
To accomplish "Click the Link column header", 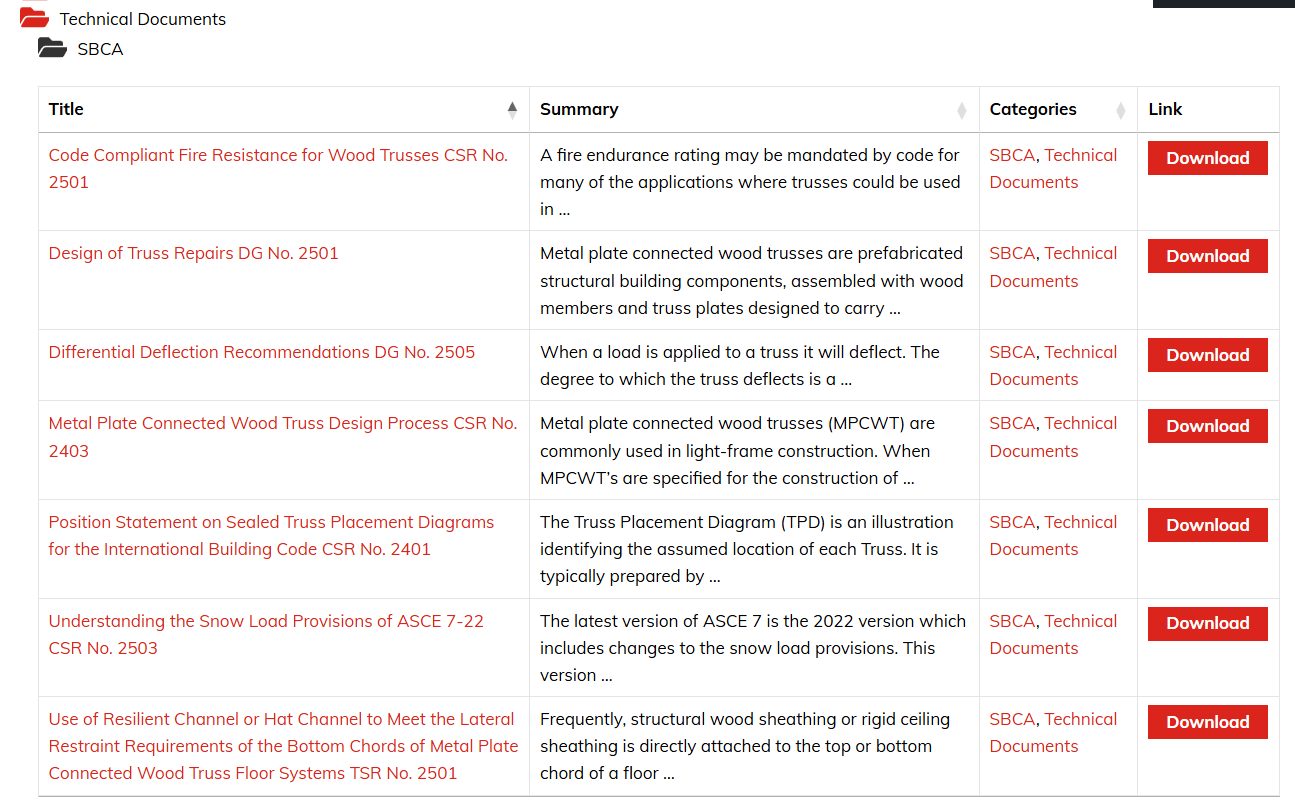I will [1165, 109].
